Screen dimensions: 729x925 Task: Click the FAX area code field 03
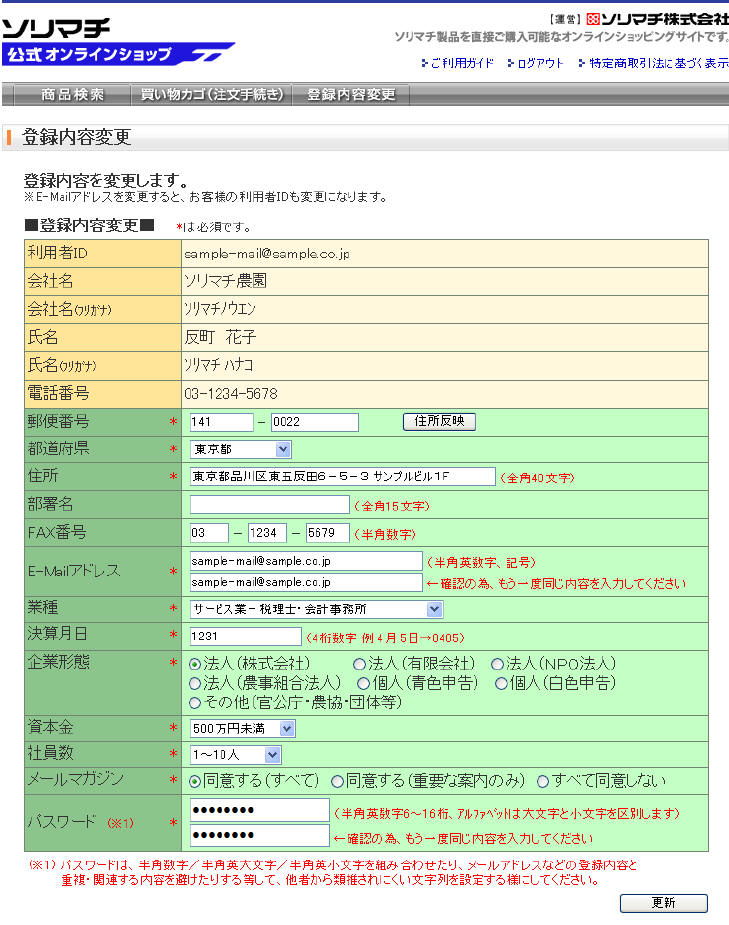[x=209, y=533]
